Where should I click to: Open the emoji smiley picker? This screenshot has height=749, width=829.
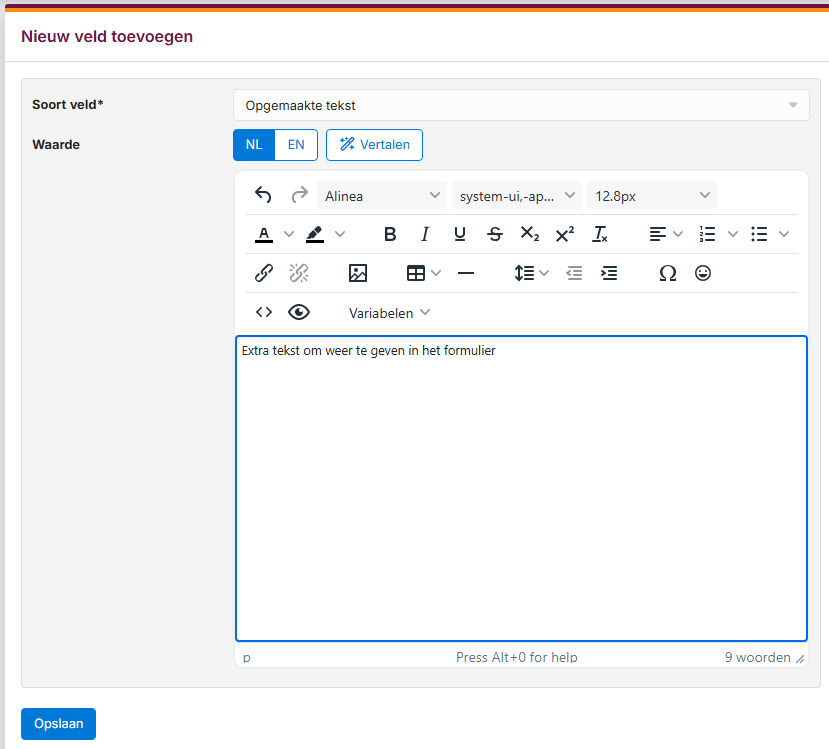703,273
